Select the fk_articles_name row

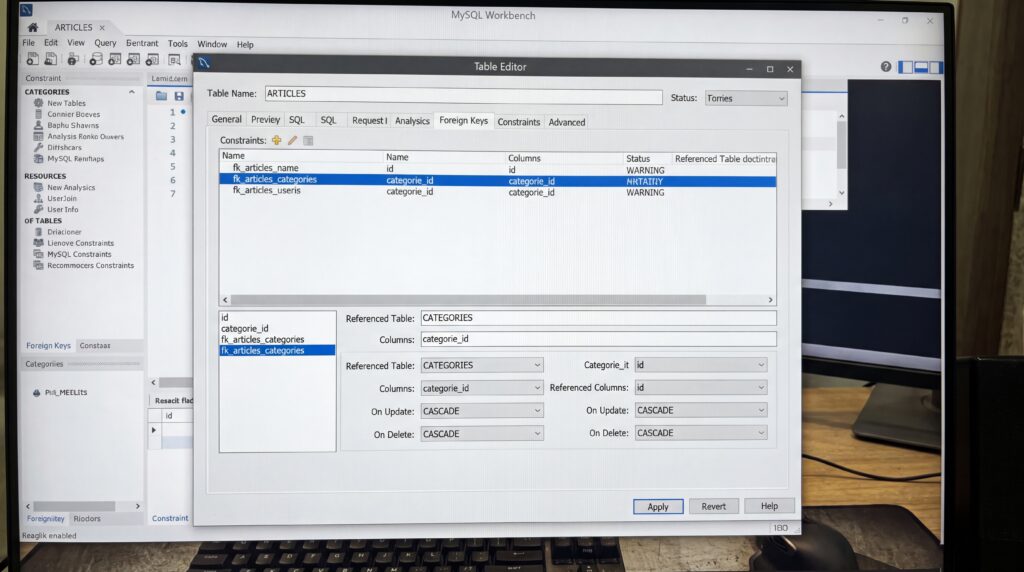coord(498,168)
